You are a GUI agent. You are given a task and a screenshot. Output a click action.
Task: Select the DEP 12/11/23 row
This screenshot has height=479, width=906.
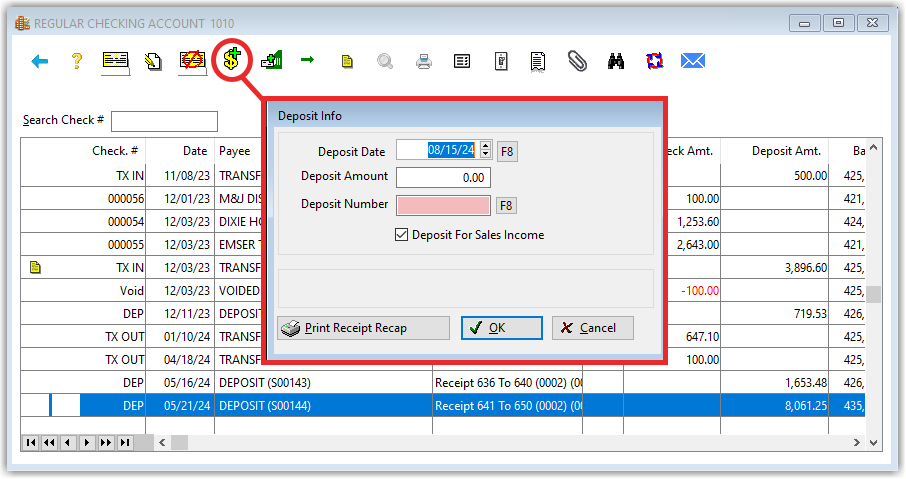[x=443, y=314]
